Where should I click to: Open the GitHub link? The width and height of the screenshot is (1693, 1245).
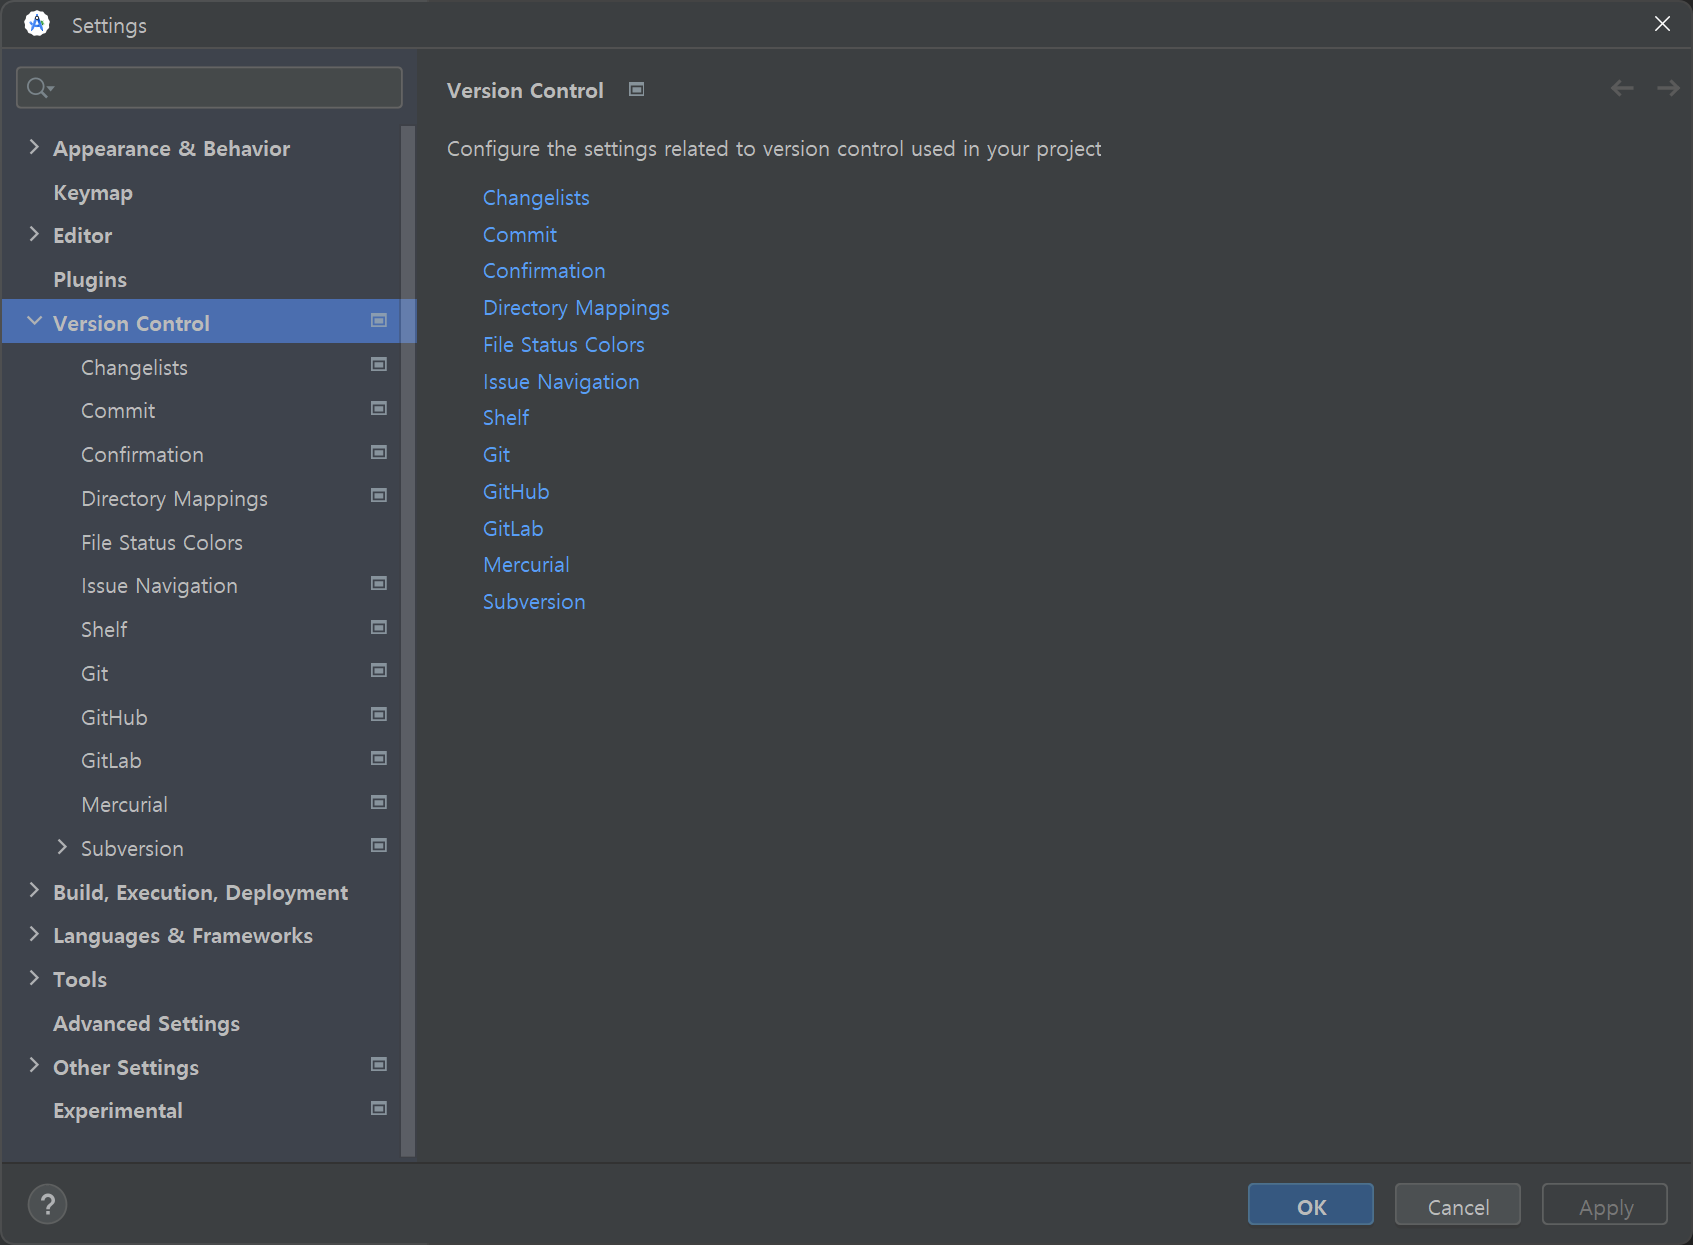(x=516, y=491)
